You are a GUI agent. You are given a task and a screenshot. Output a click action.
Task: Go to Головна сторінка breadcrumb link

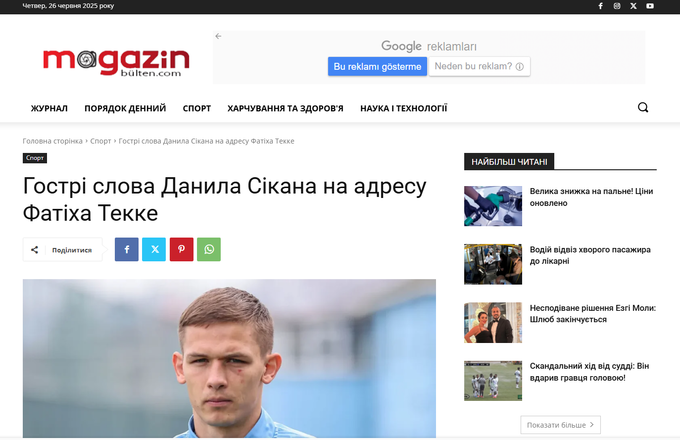click(x=52, y=141)
